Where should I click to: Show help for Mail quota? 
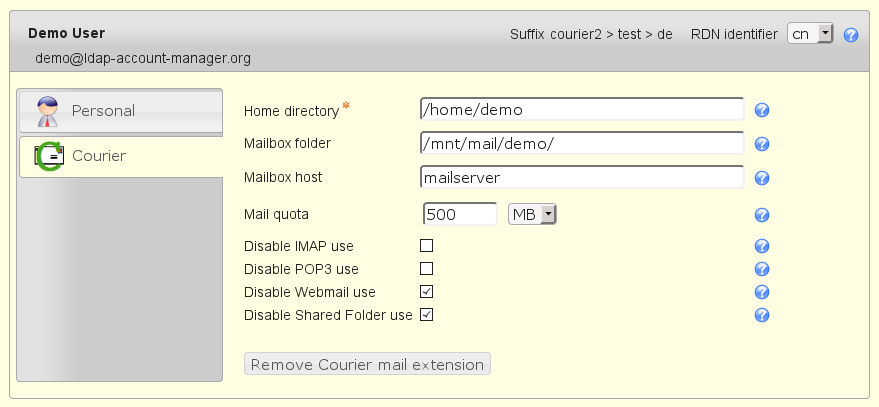[x=761, y=215]
